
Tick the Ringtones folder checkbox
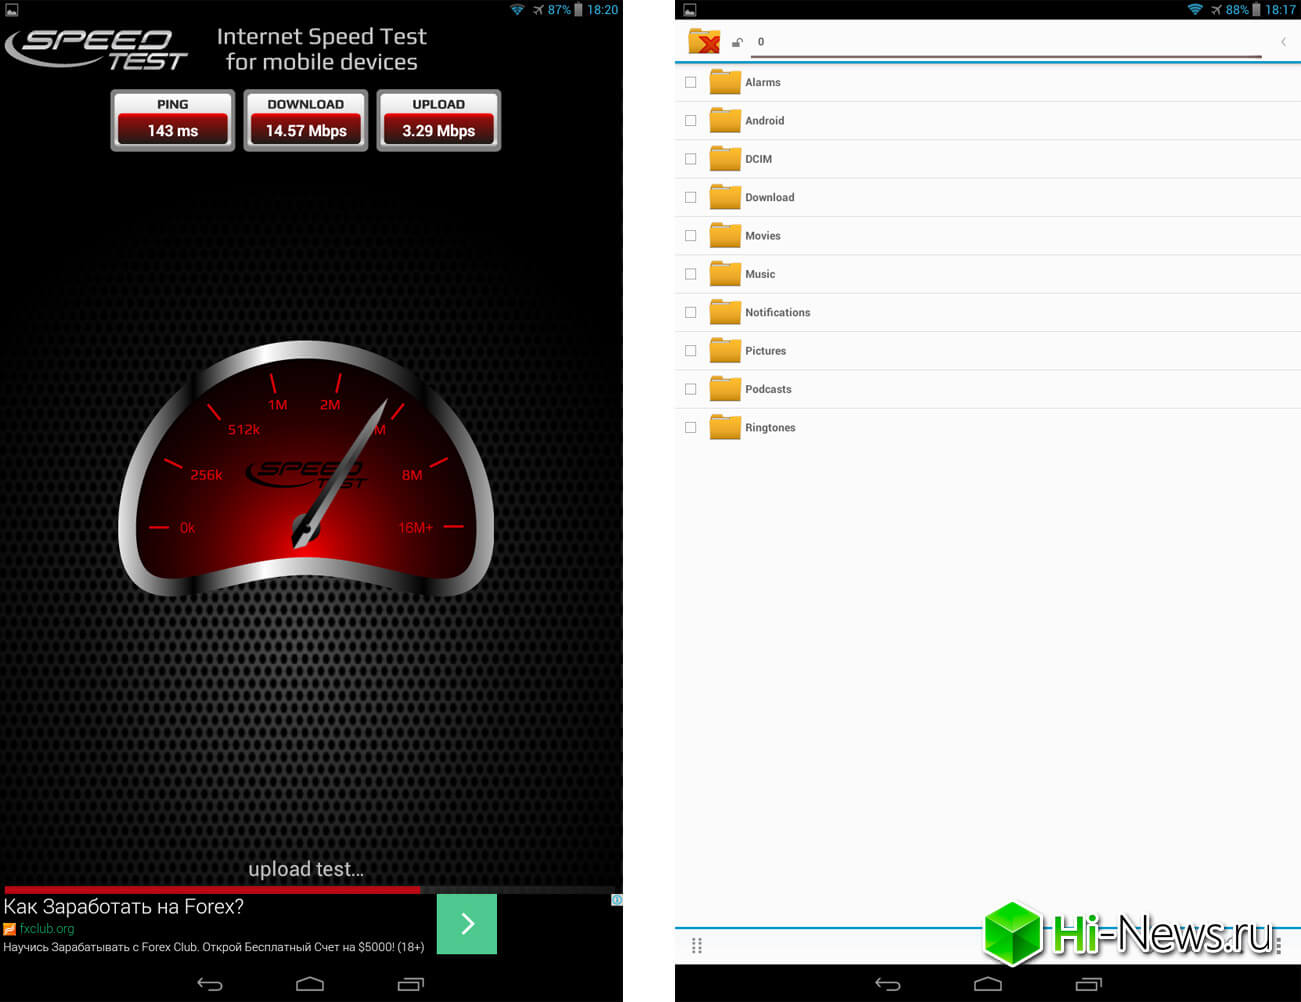[x=690, y=427]
